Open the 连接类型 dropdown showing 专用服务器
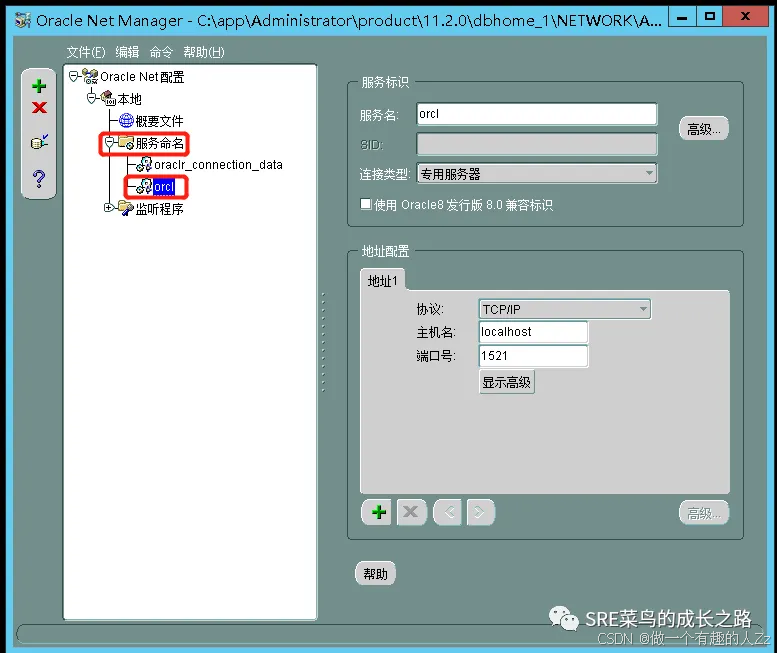777x653 pixels. pos(537,173)
